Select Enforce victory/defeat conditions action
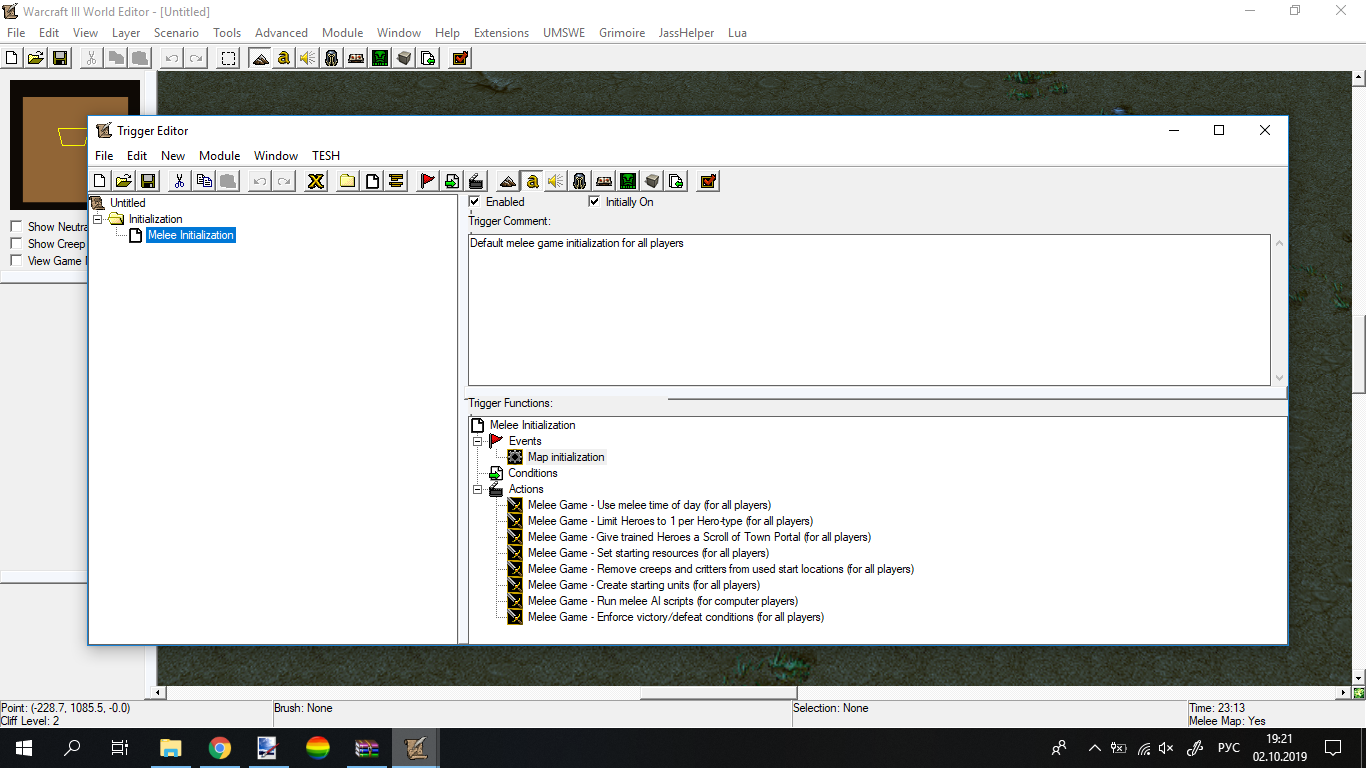The height and width of the screenshot is (768, 1366). 676,617
